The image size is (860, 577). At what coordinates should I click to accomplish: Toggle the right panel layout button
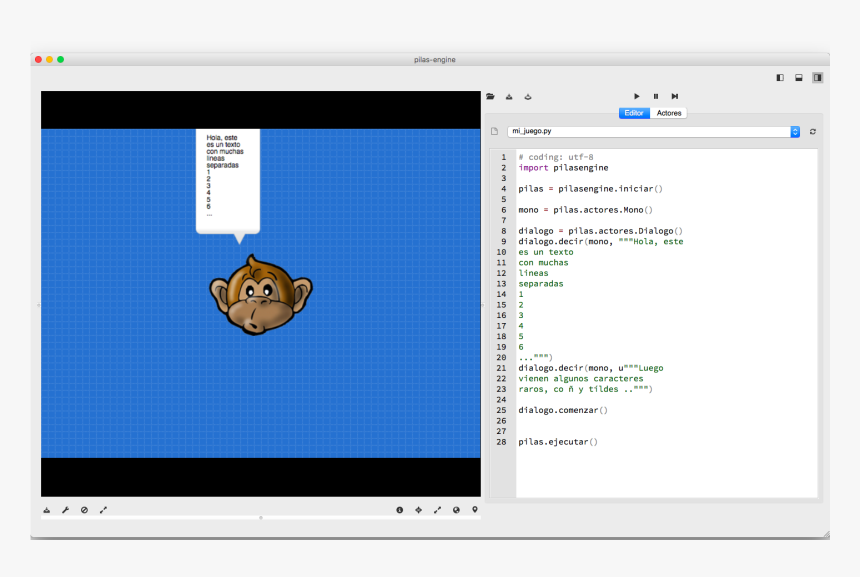coord(817,77)
